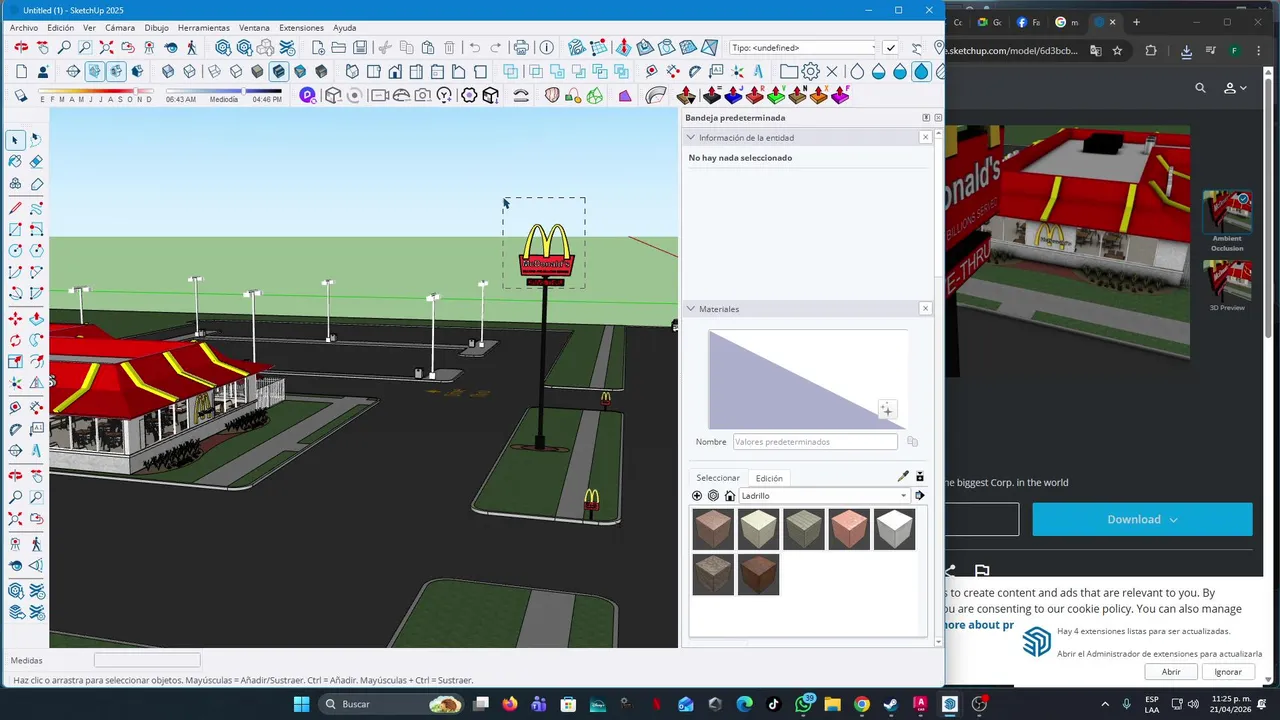Open the account menu chevron in browser page

(x=1243, y=88)
